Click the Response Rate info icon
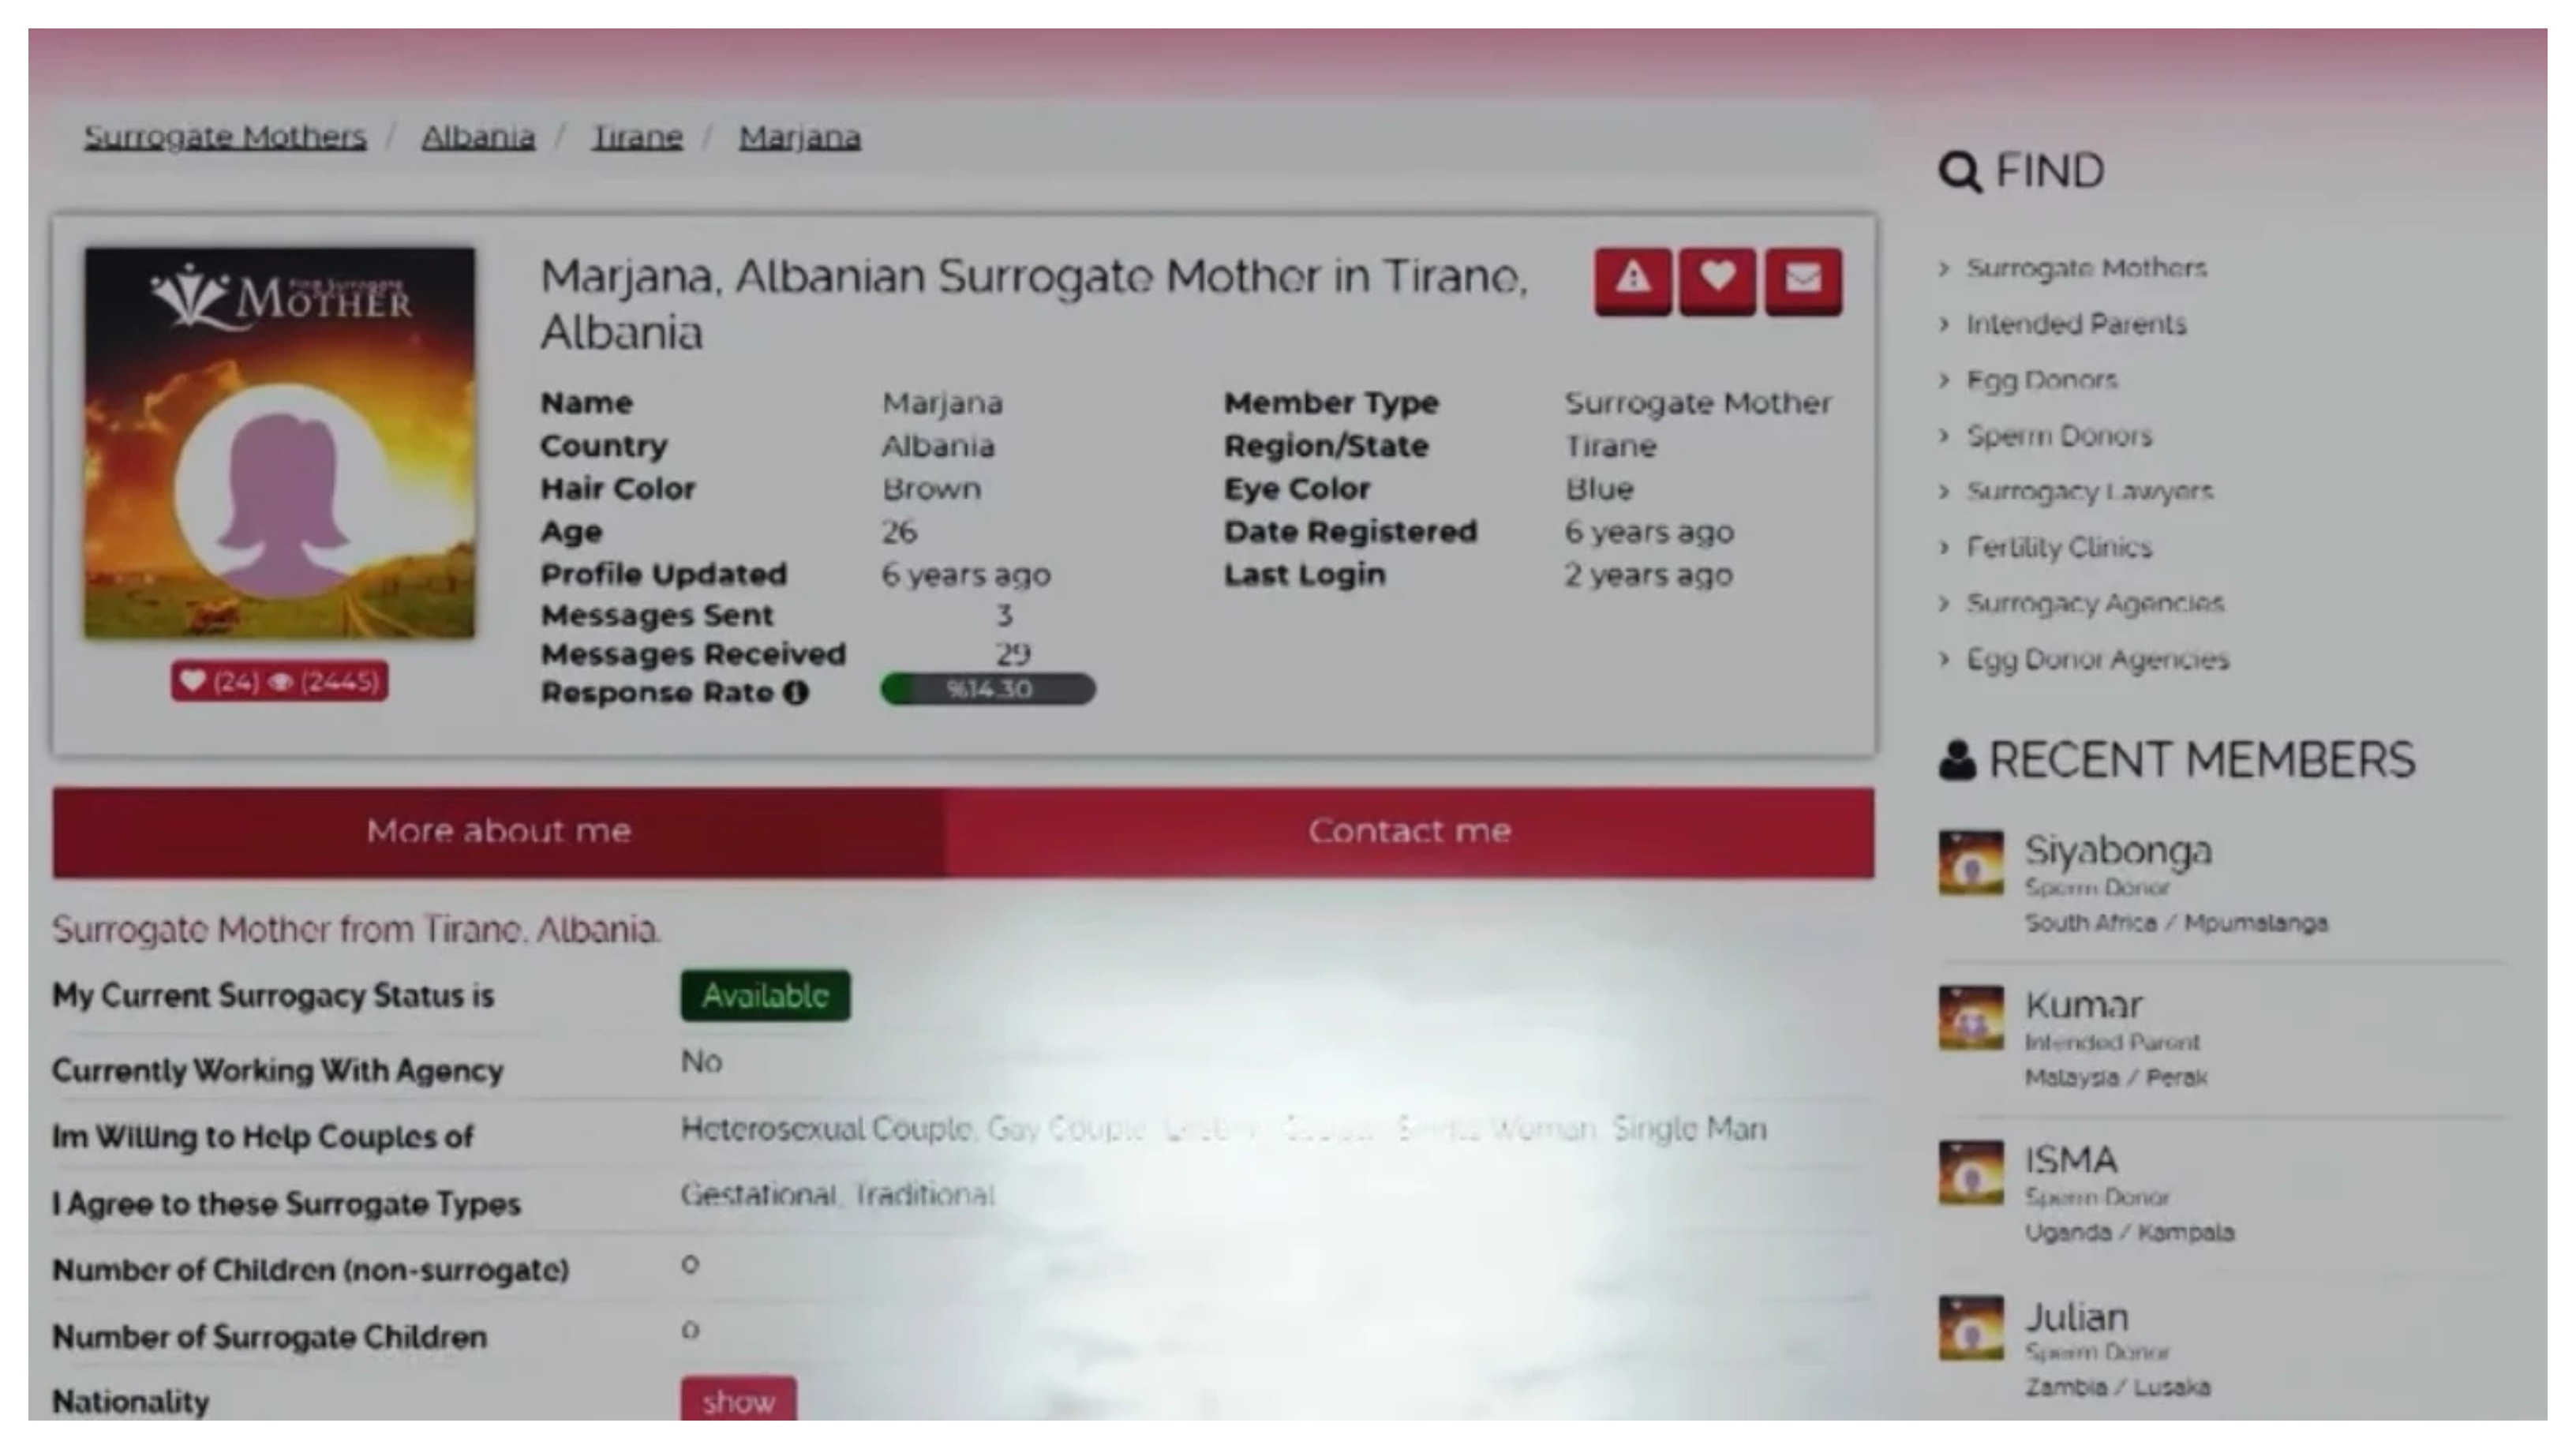The width and height of the screenshot is (2576, 1449). point(796,693)
